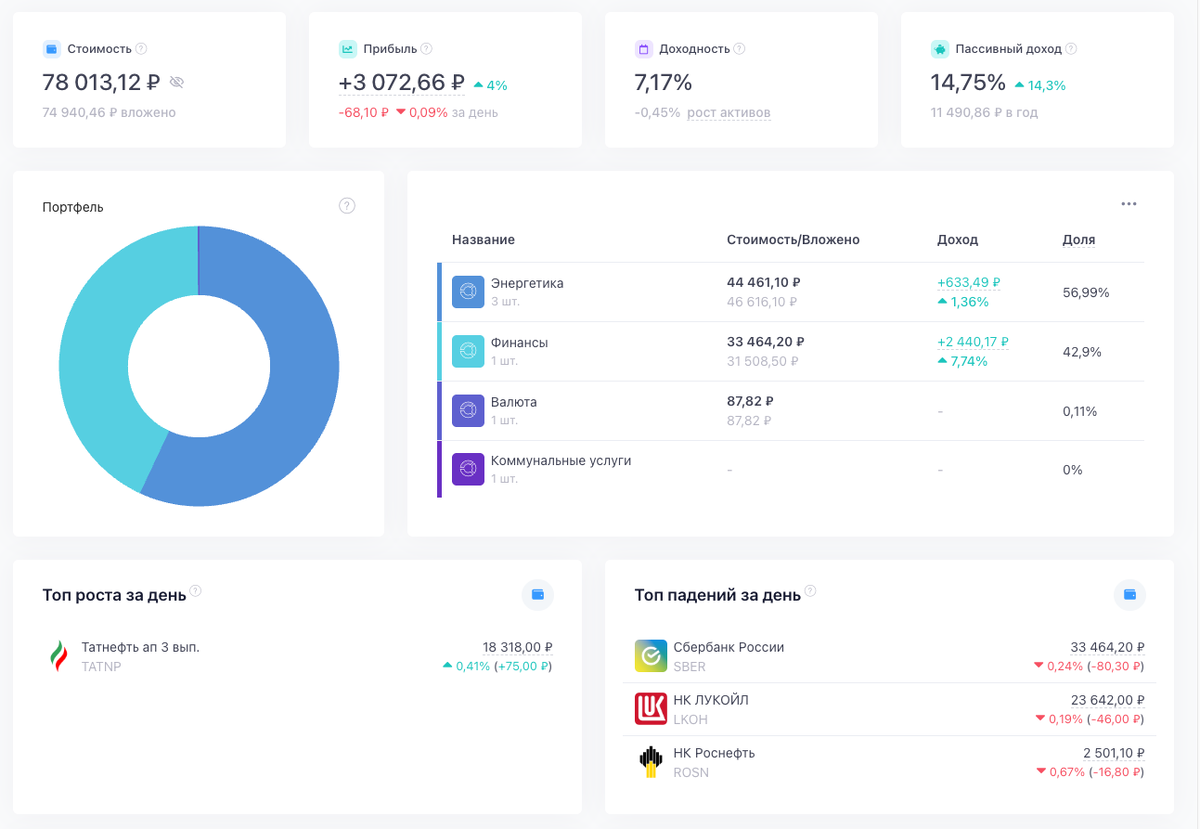The height and width of the screenshot is (829, 1200).
Task: Open Татнефть ап 3 вып. stock
Action: point(141,647)
